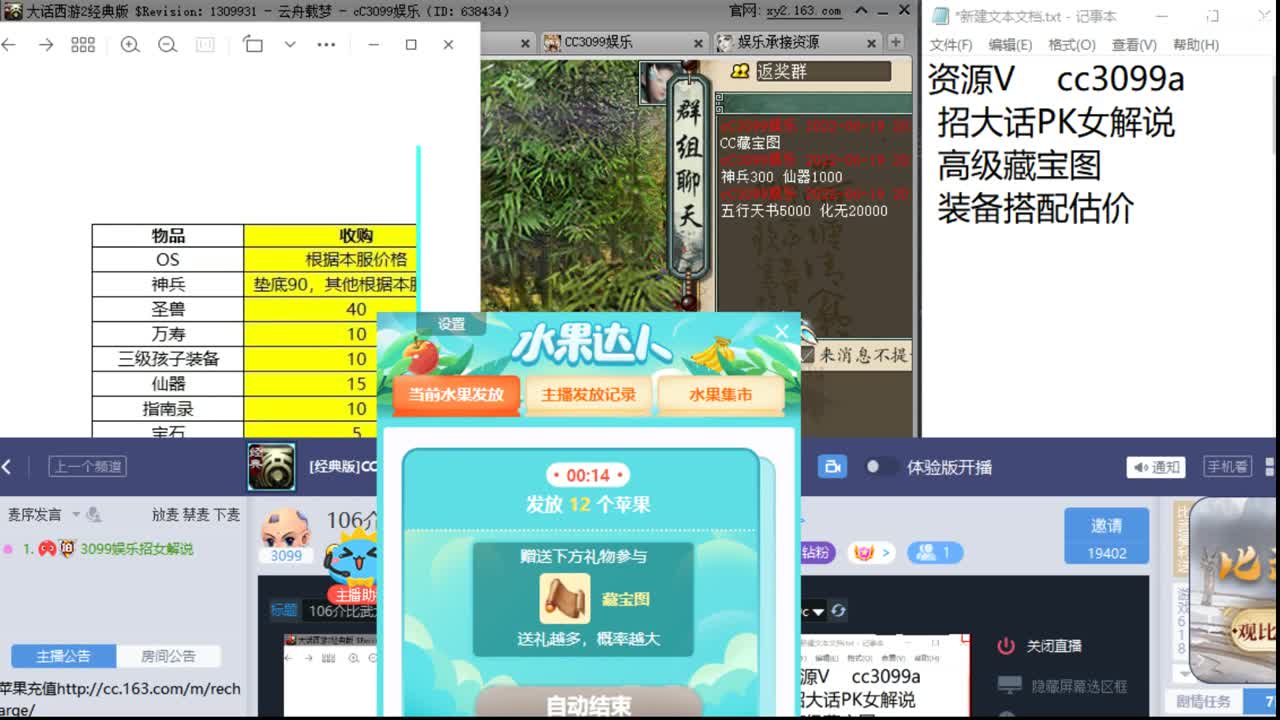1280x720 pixels.
Task: Click the 通知 notification button
Action: tap(1156, 467)
